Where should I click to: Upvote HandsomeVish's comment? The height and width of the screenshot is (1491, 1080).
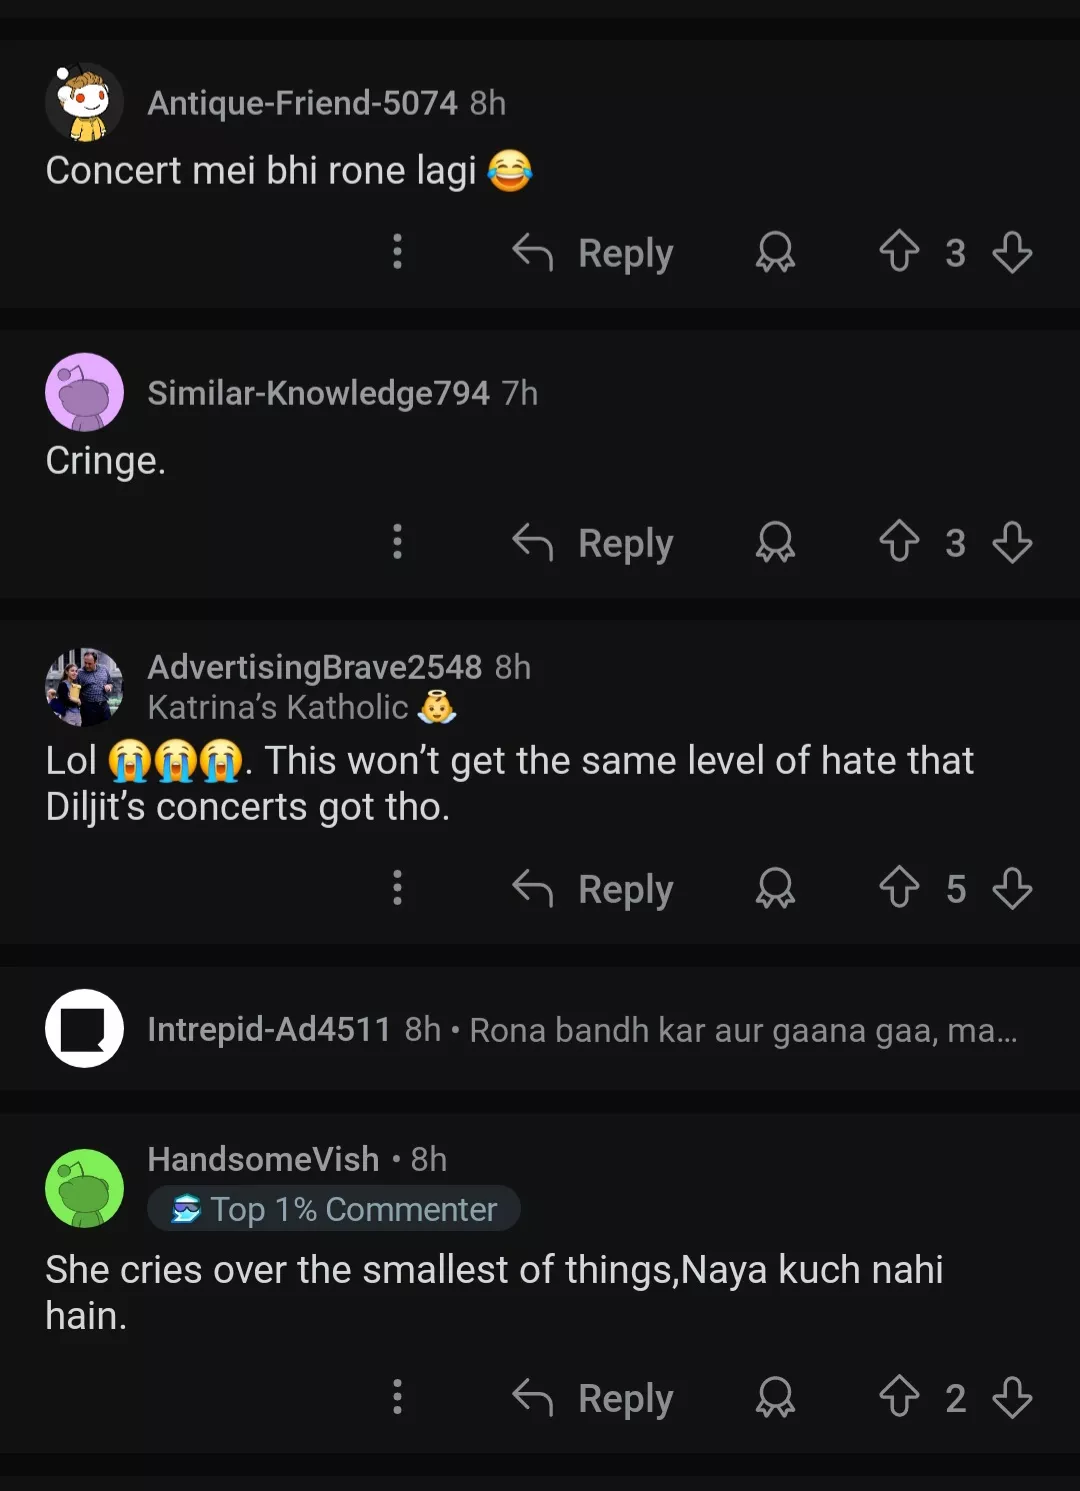pyautogui.click(x=898, y=1397)
